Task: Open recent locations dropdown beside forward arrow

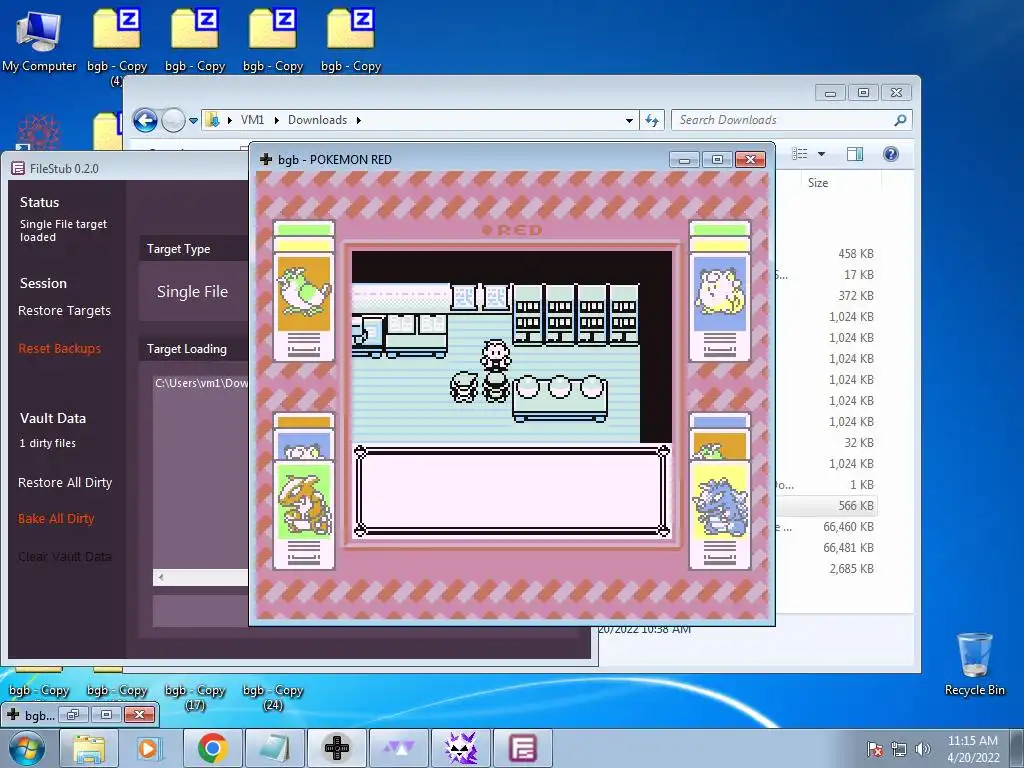Action: point(193,121)
